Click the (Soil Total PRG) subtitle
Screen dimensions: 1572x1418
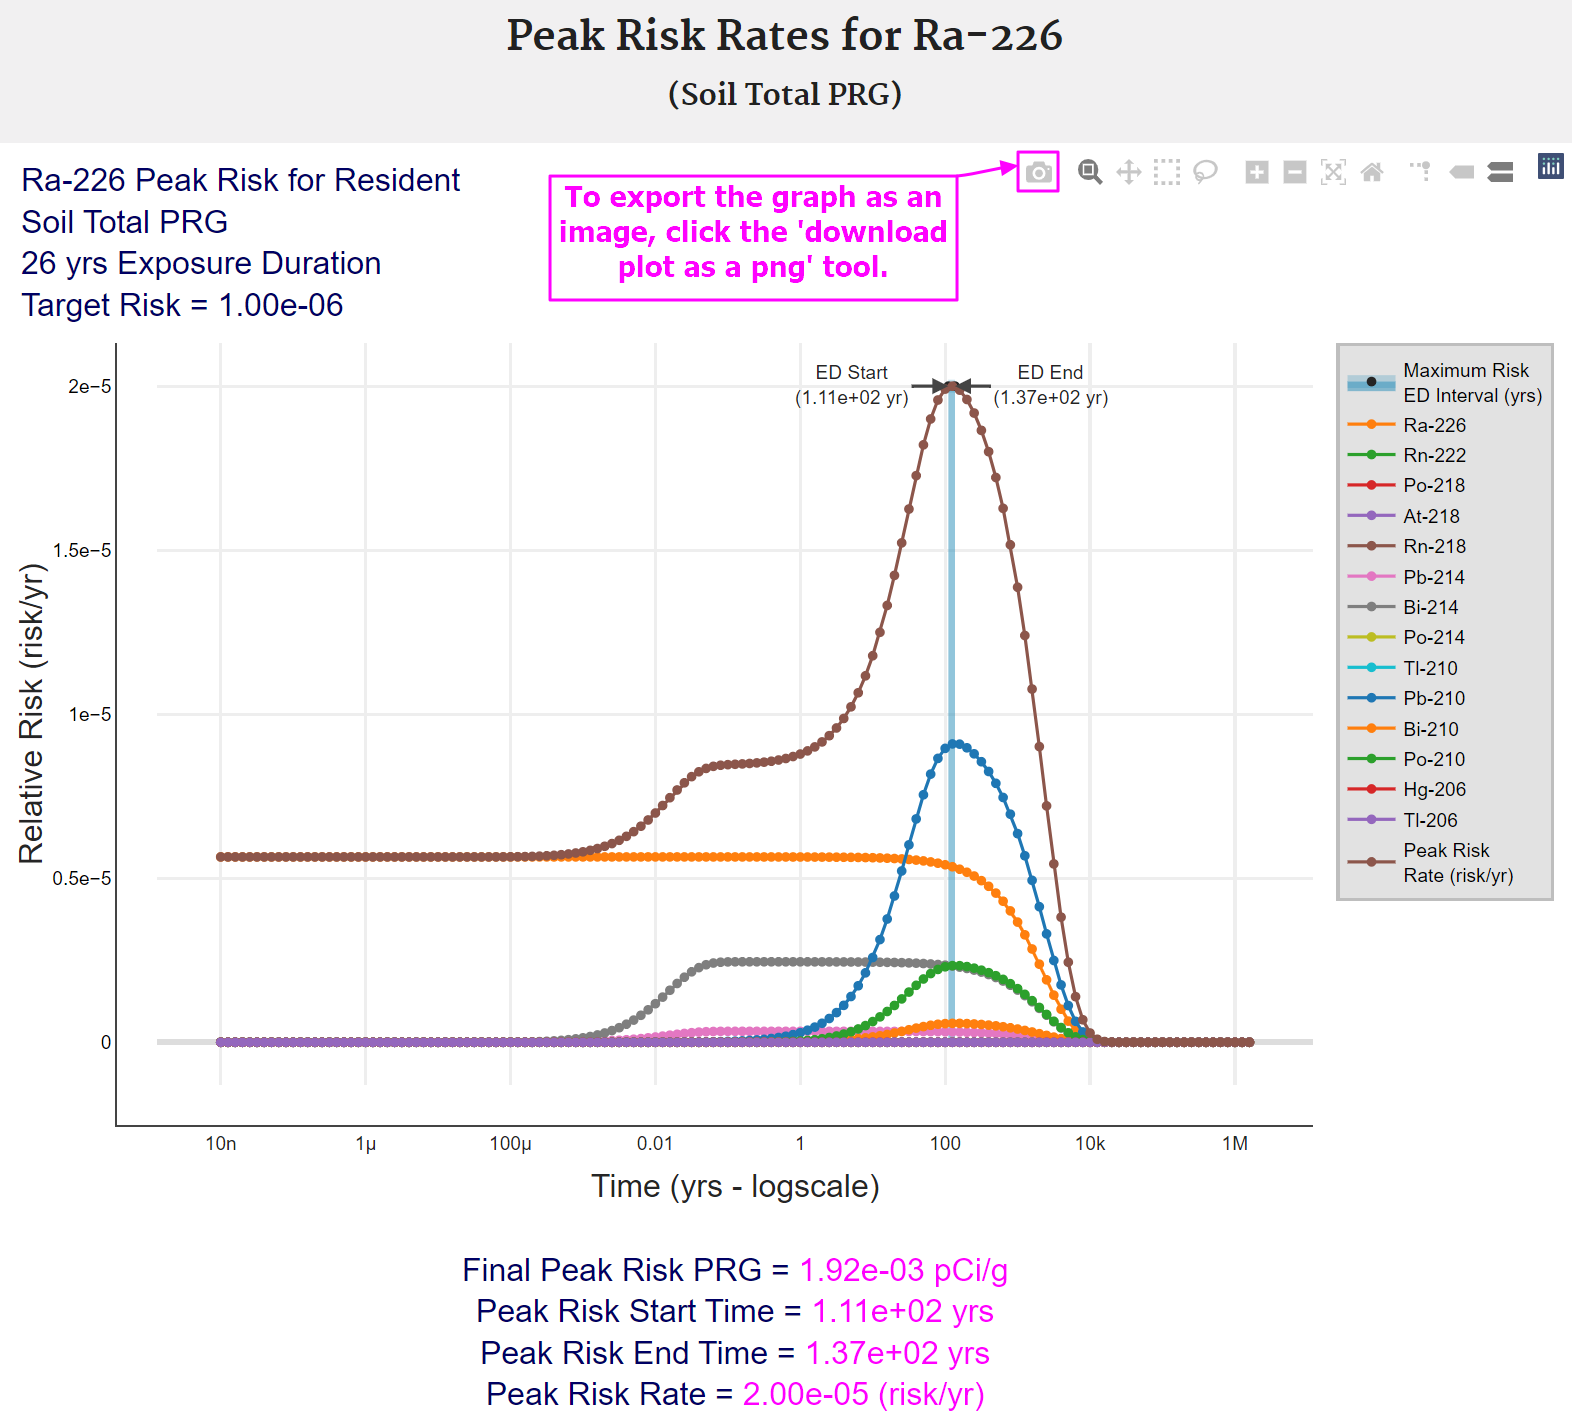tap(785, 94)
